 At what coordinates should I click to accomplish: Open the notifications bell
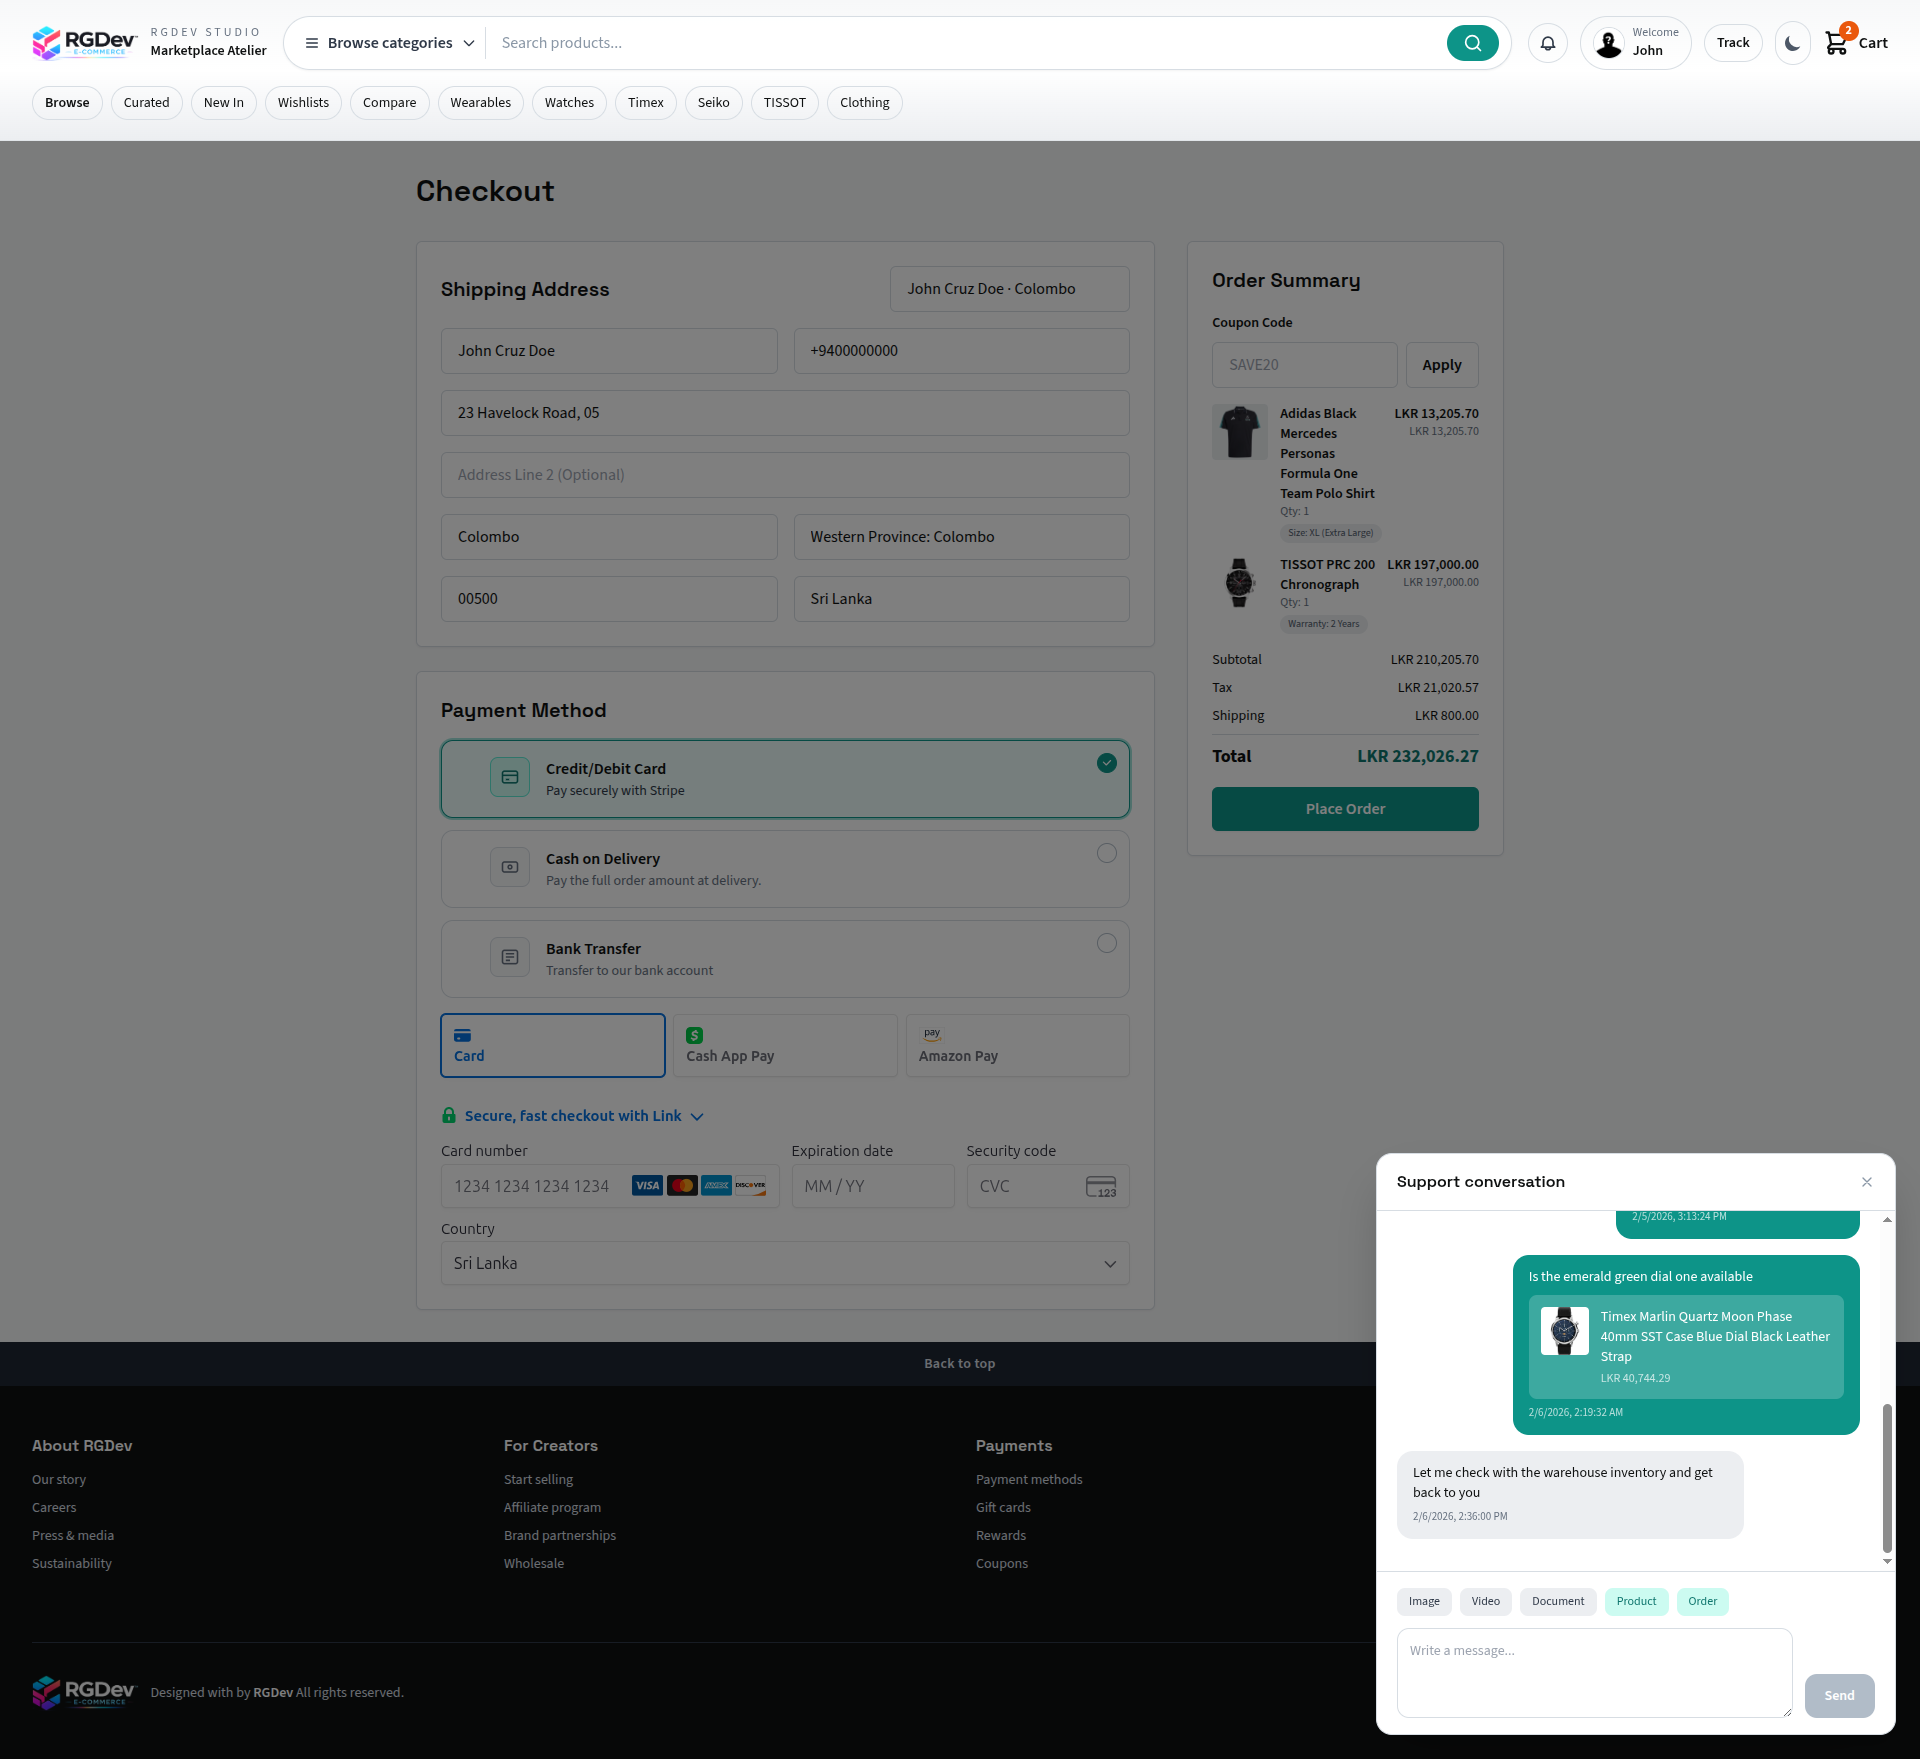pos(1547,42)
